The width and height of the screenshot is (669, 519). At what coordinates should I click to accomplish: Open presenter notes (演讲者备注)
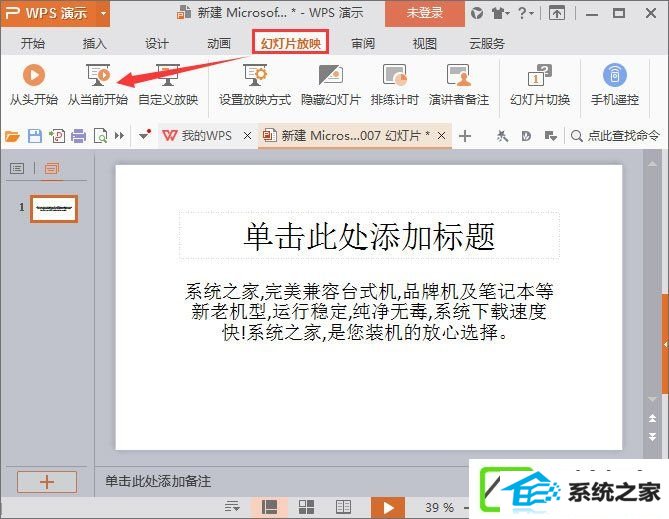tap(459, 85)
